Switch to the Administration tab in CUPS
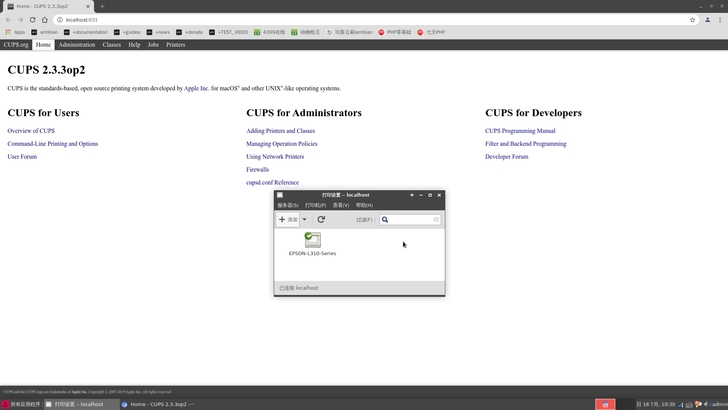The height and width of the screenshot is (410, 728). [77, 45]
